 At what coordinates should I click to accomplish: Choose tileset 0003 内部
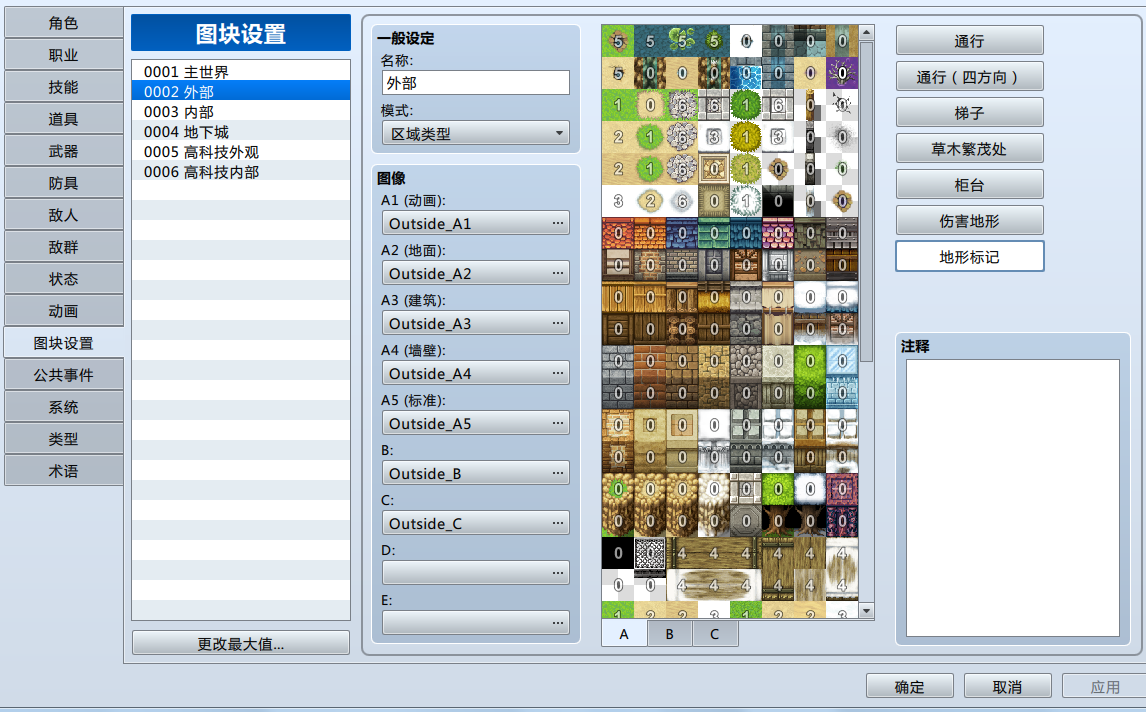point(240,112)
